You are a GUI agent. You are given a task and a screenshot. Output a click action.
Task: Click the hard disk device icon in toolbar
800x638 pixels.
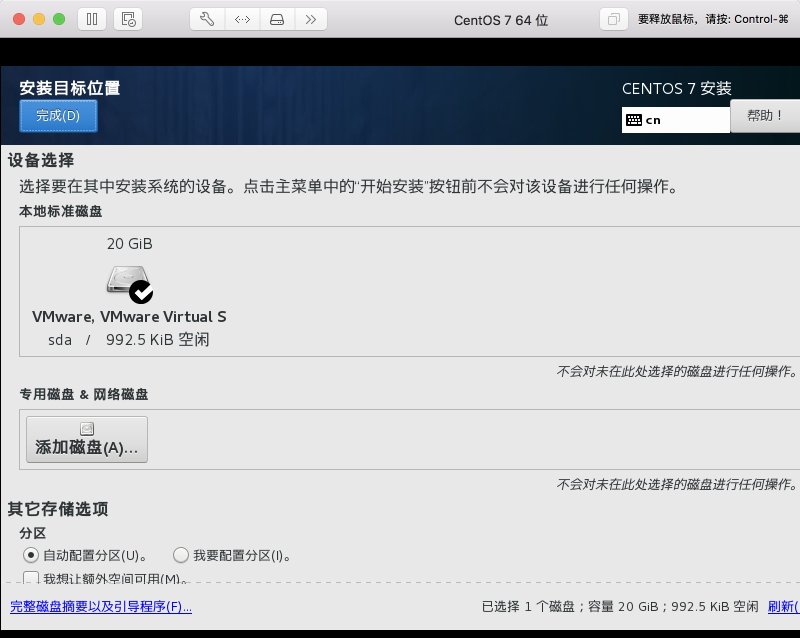pos(277,19)
